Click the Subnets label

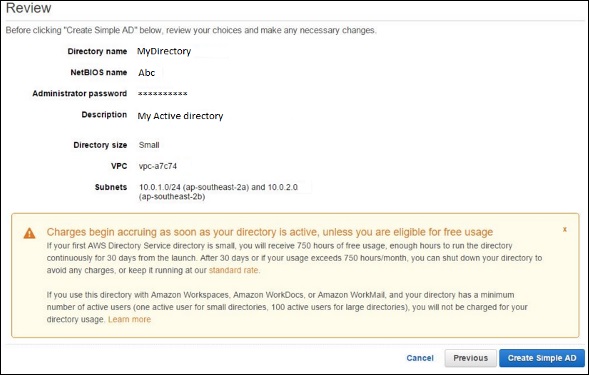tap(111, 187)
